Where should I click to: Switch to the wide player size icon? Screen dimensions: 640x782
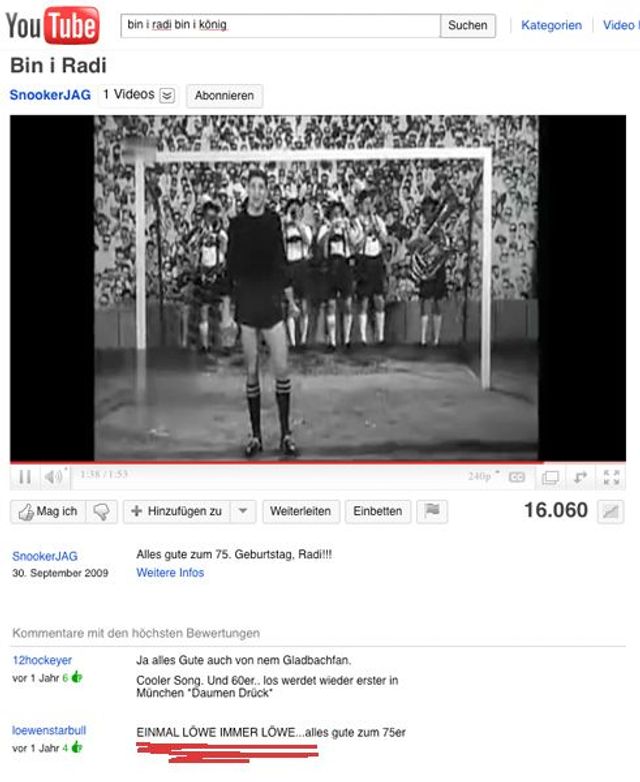click(x=550, y=478)
